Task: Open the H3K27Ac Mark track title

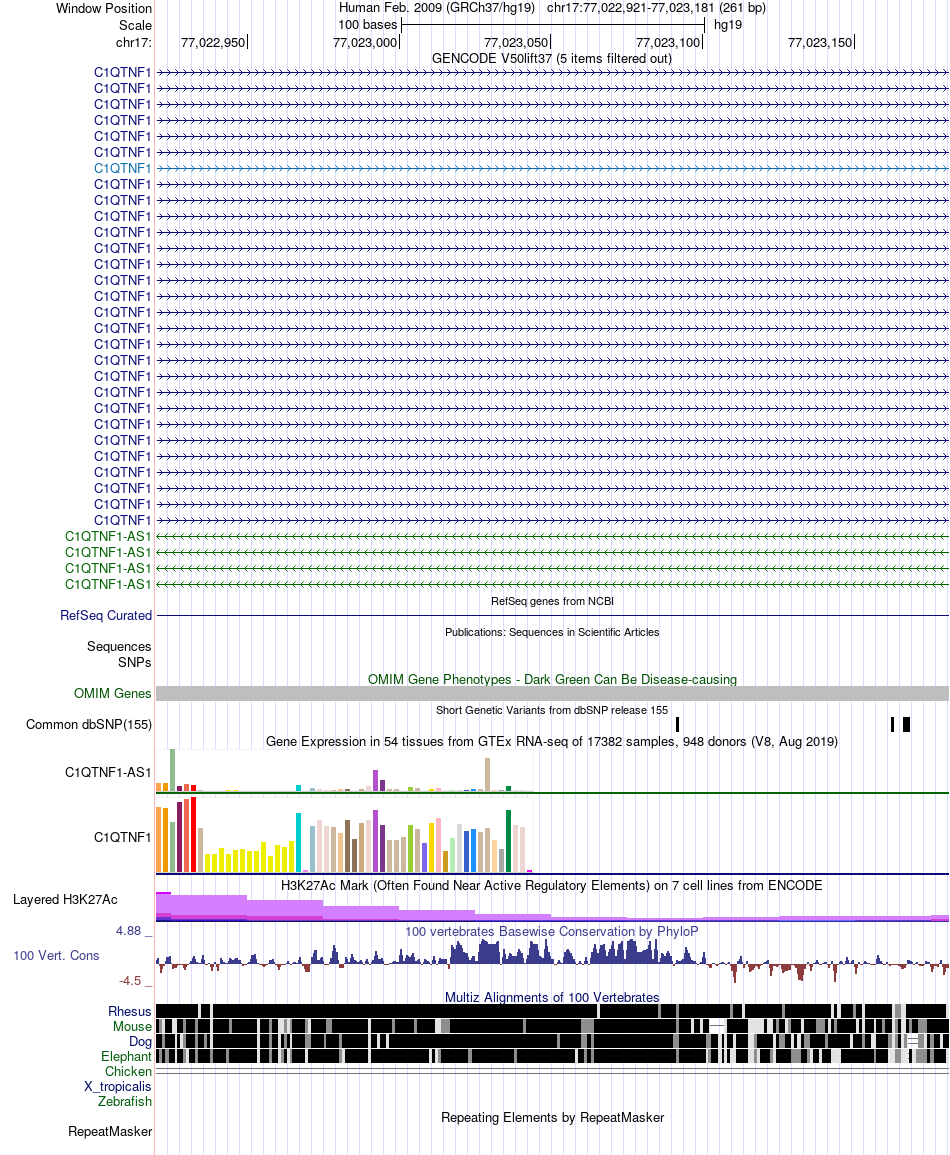Action: (552, 885)
